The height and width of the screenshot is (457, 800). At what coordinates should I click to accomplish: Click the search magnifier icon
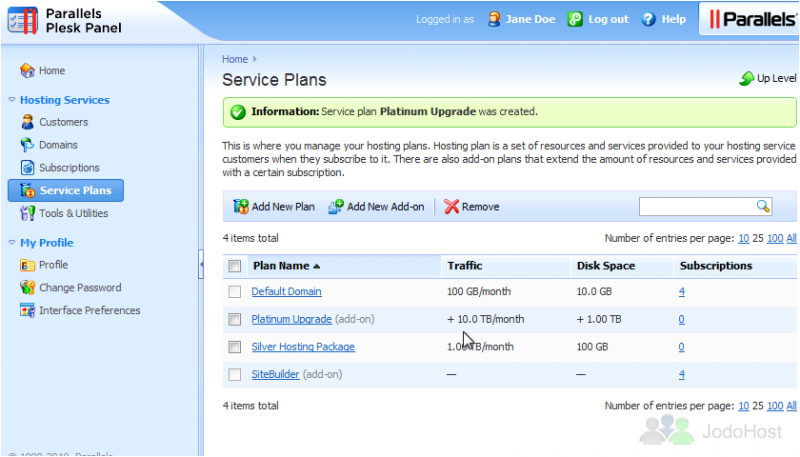coord(763,206)
